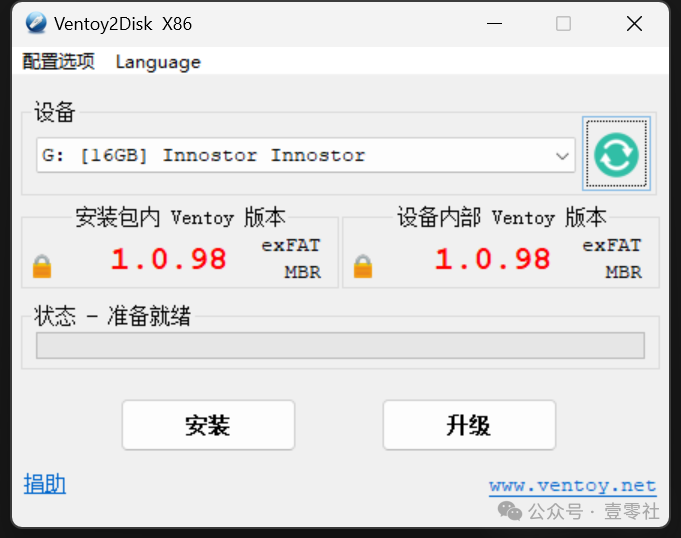This screenshot has width=681, height=538.
Task: Click the Ventoy2Disk app icon in title bar
Action: pyautogui.click(x=36, y=23)
